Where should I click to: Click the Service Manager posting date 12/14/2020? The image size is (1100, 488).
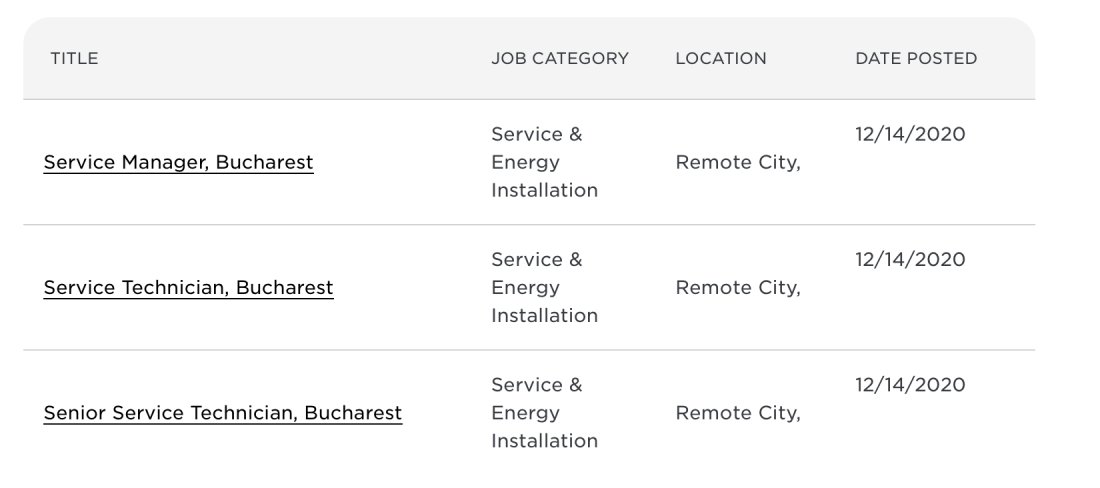tap(910, 134)
